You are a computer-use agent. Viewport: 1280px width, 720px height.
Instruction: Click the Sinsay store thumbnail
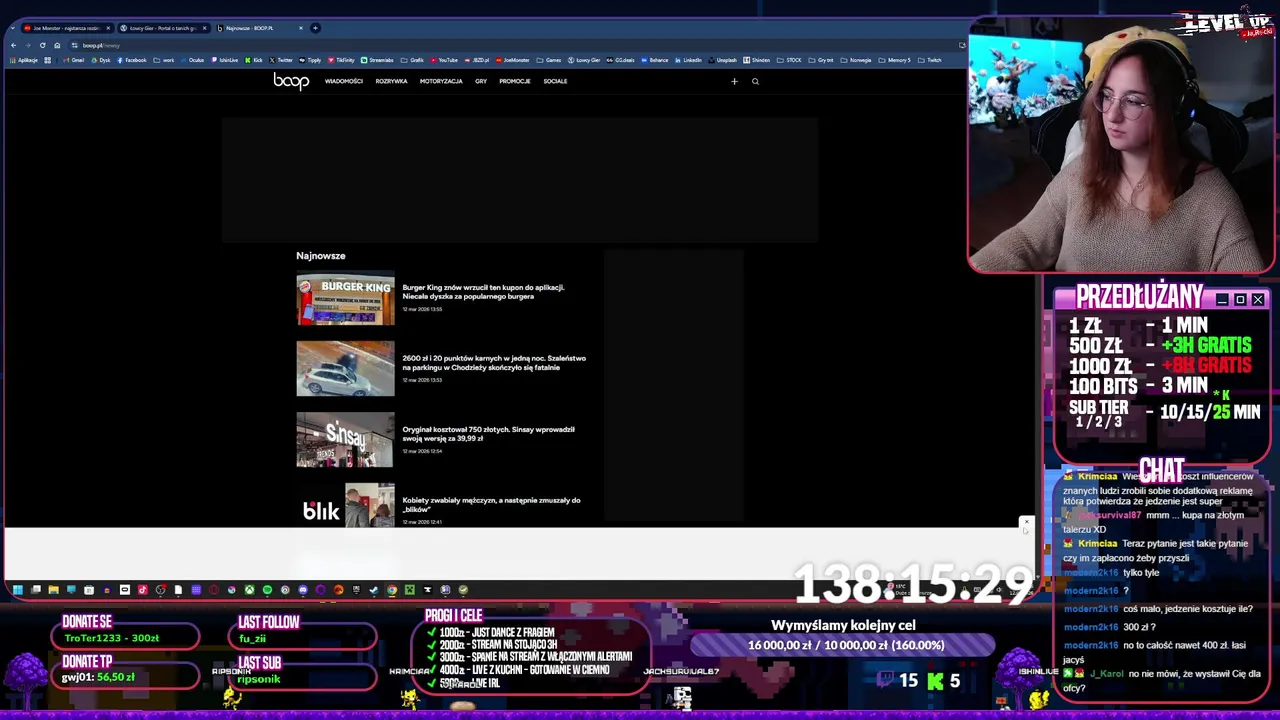pos(345,440)
